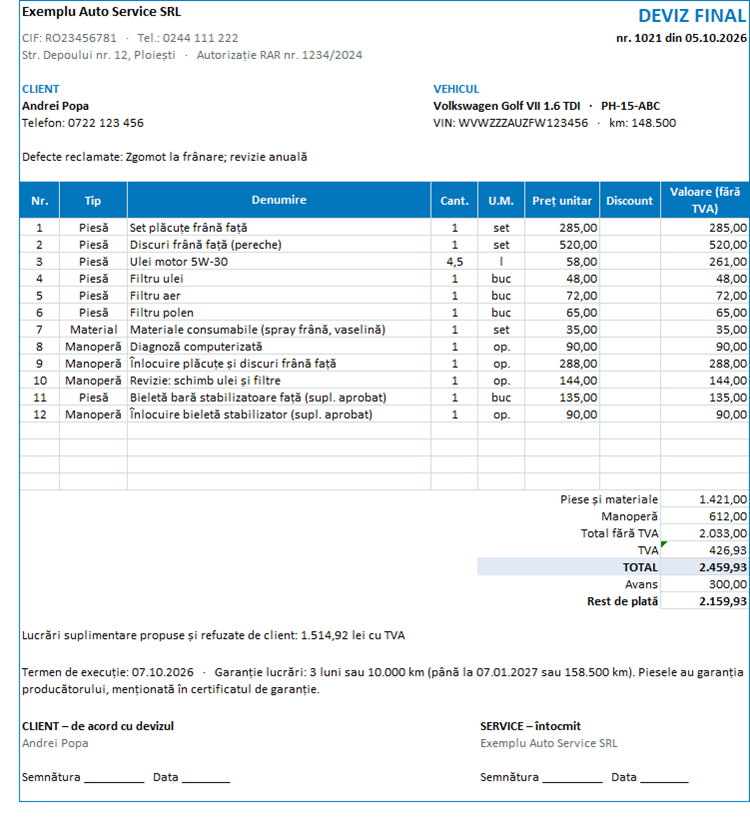Select the cell Filtru aer
Image resolution: width=750 pixels, height=819 pixels.
(279, 296)
